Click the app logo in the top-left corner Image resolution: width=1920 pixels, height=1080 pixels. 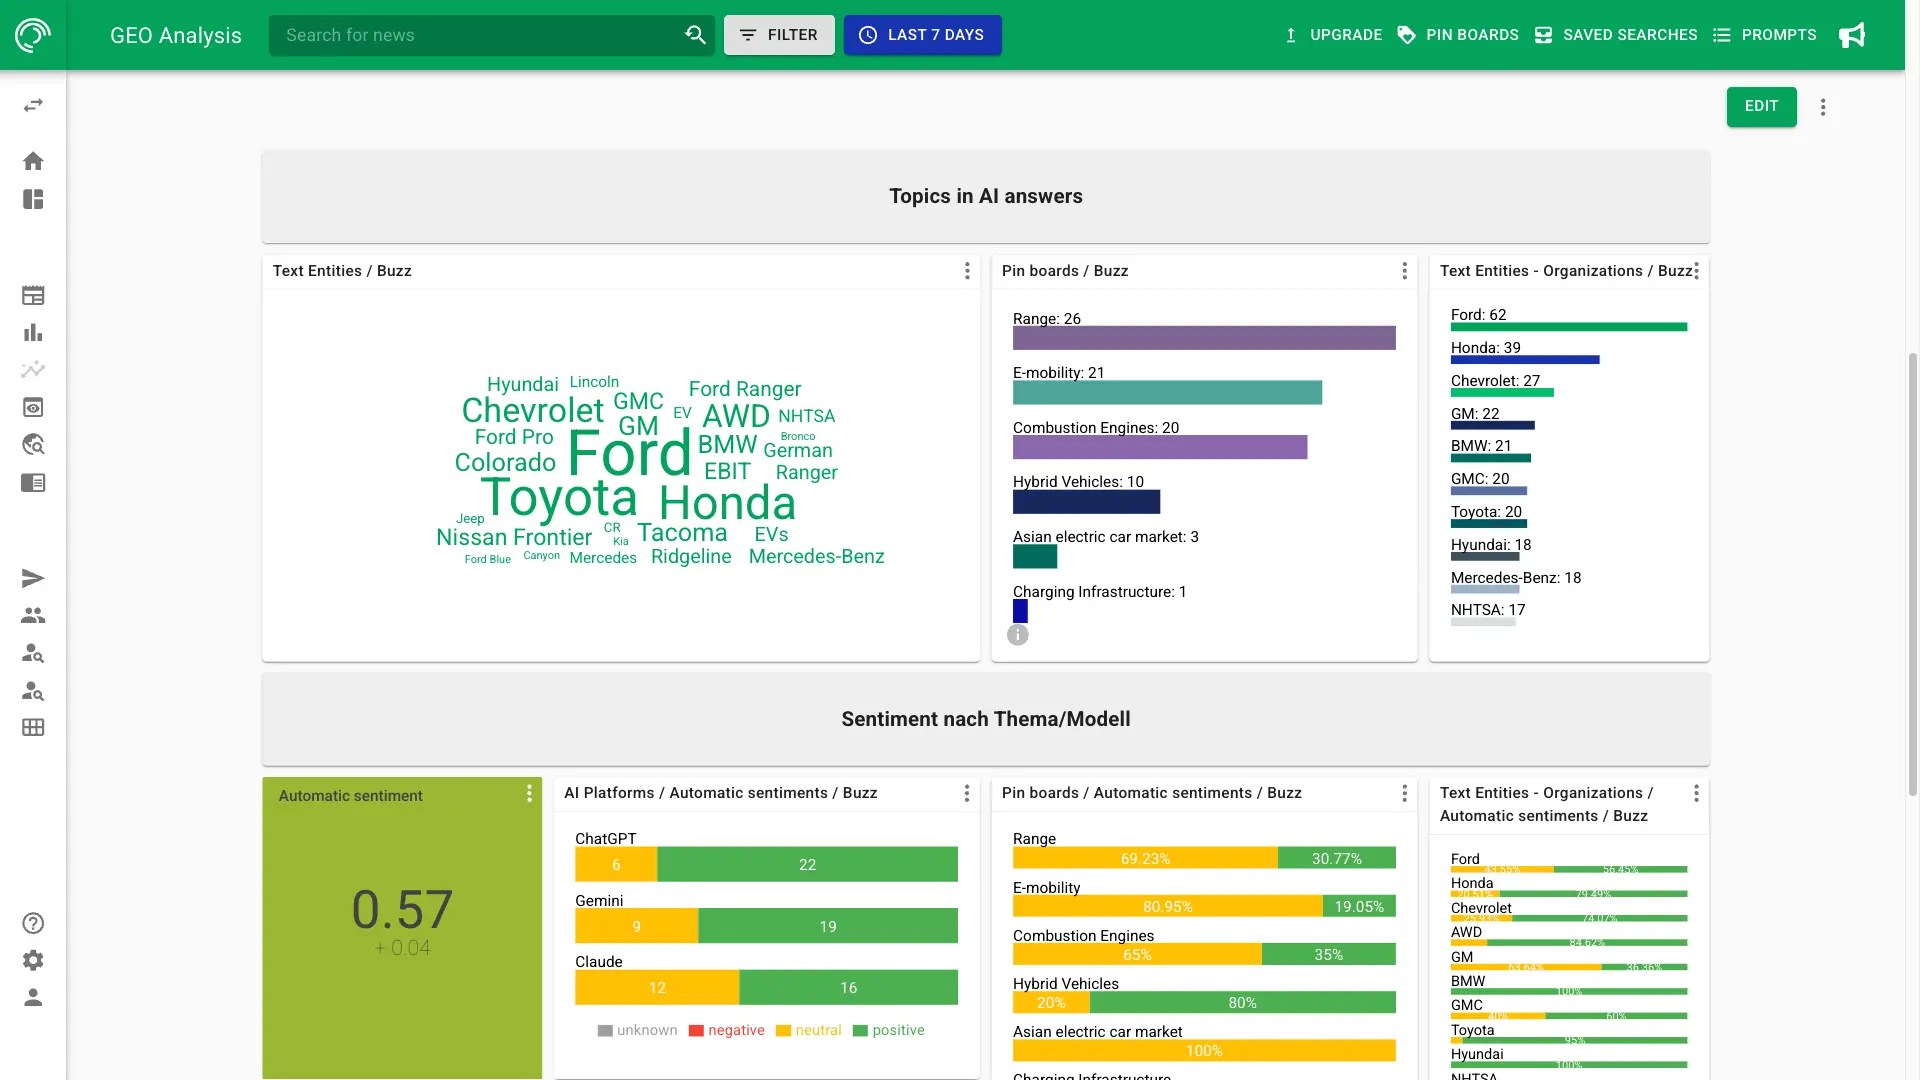pos(33,35)
